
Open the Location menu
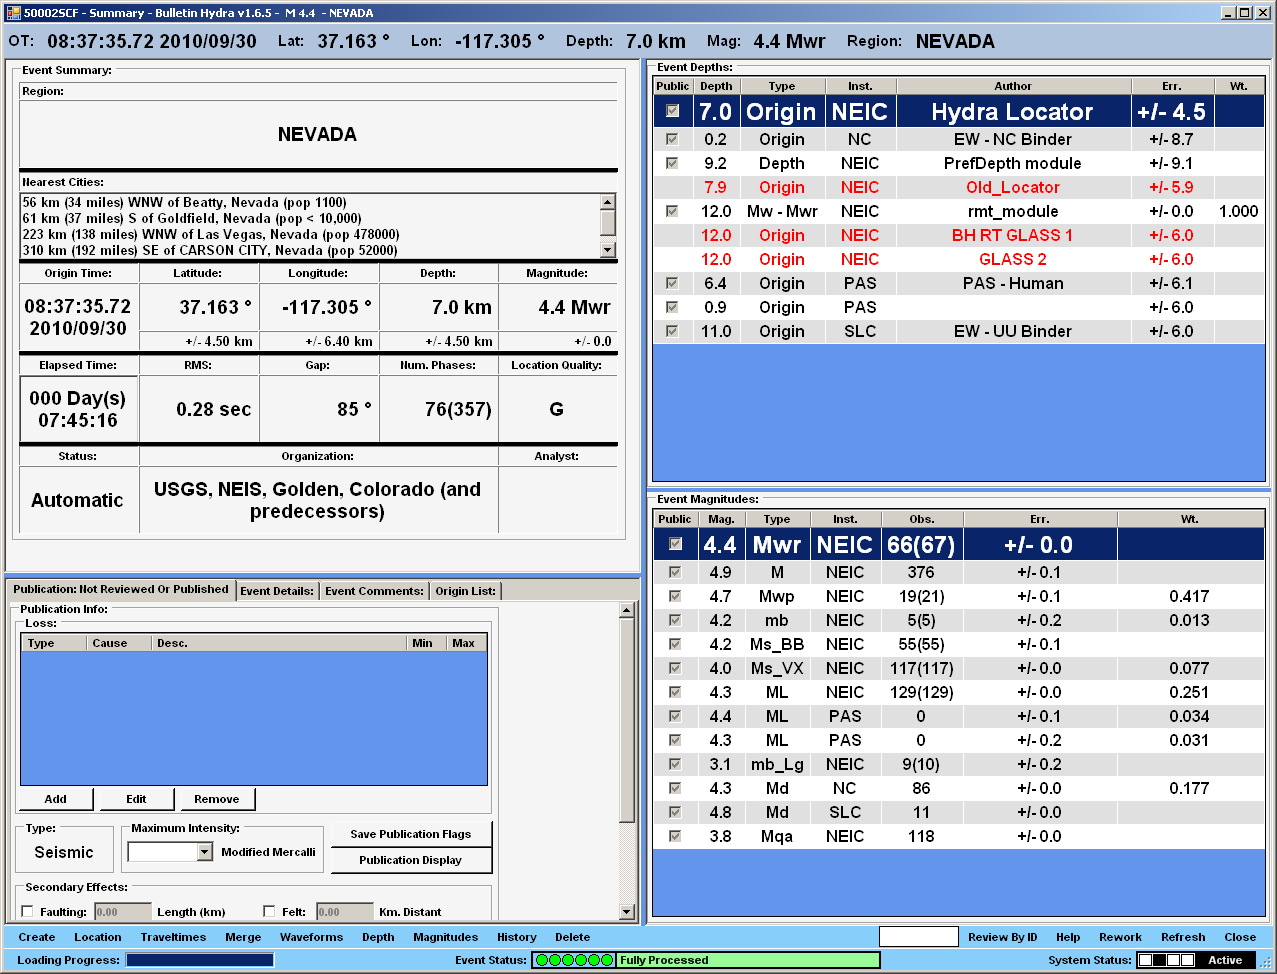98,937
